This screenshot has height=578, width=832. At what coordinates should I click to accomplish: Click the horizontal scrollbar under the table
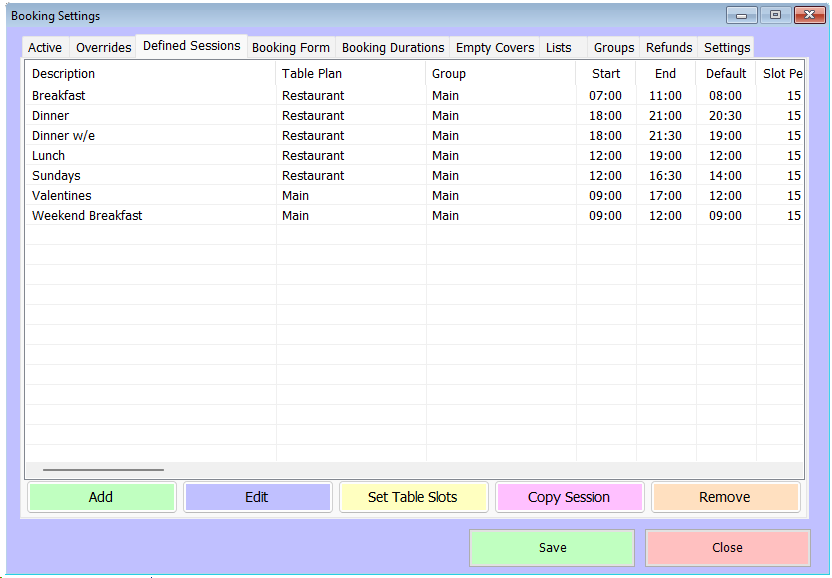coord(103,469)
